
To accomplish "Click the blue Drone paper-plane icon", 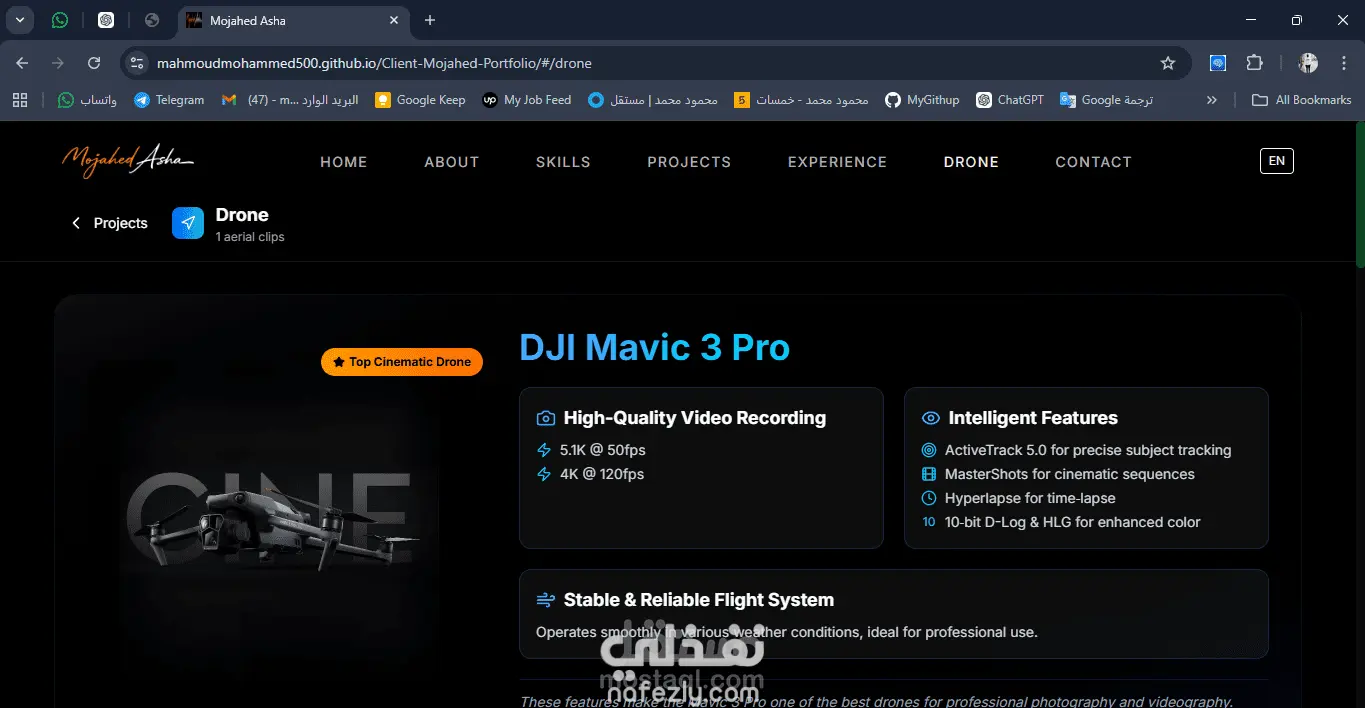I will click(x=188, y=223).
